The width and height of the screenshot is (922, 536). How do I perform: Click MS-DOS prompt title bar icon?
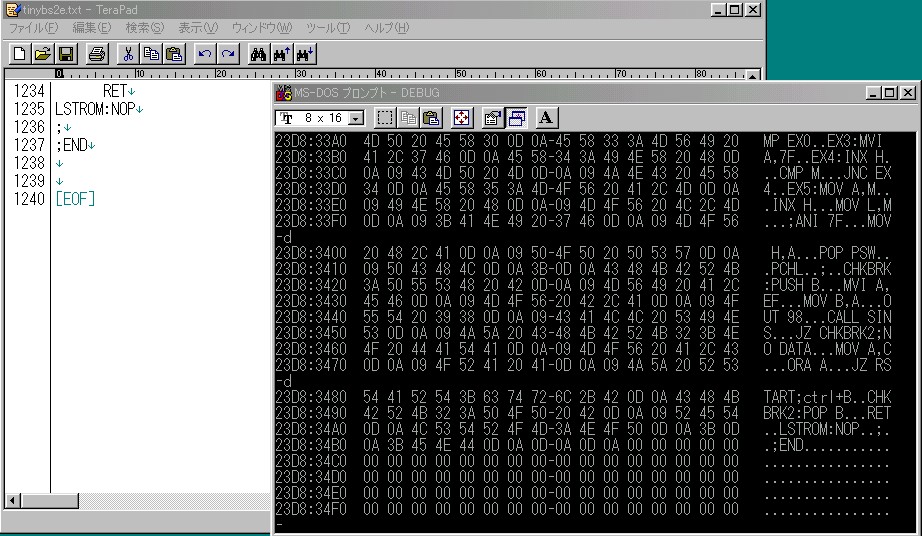(x=284, y=92)
